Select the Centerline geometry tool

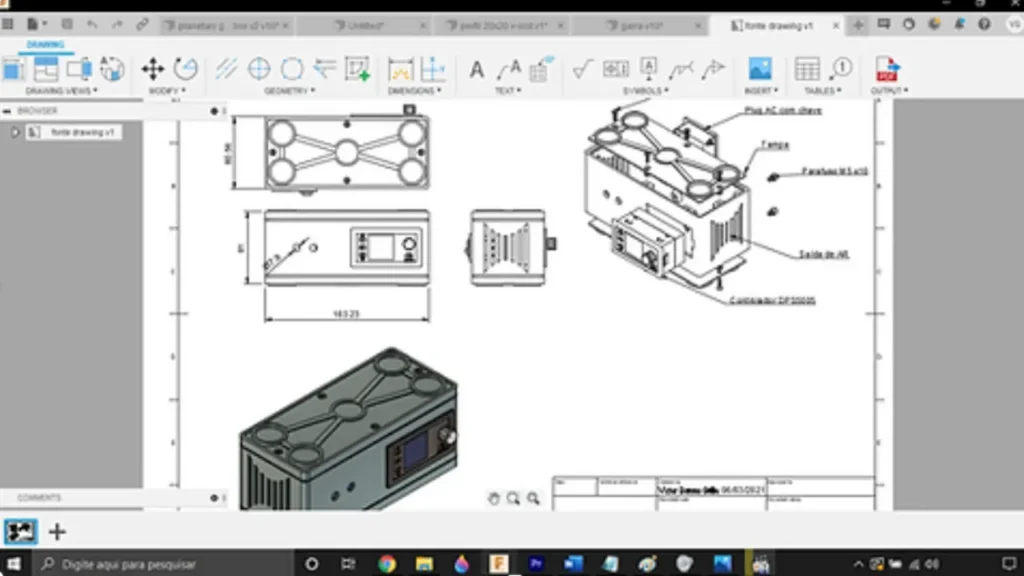pos(227,68)
